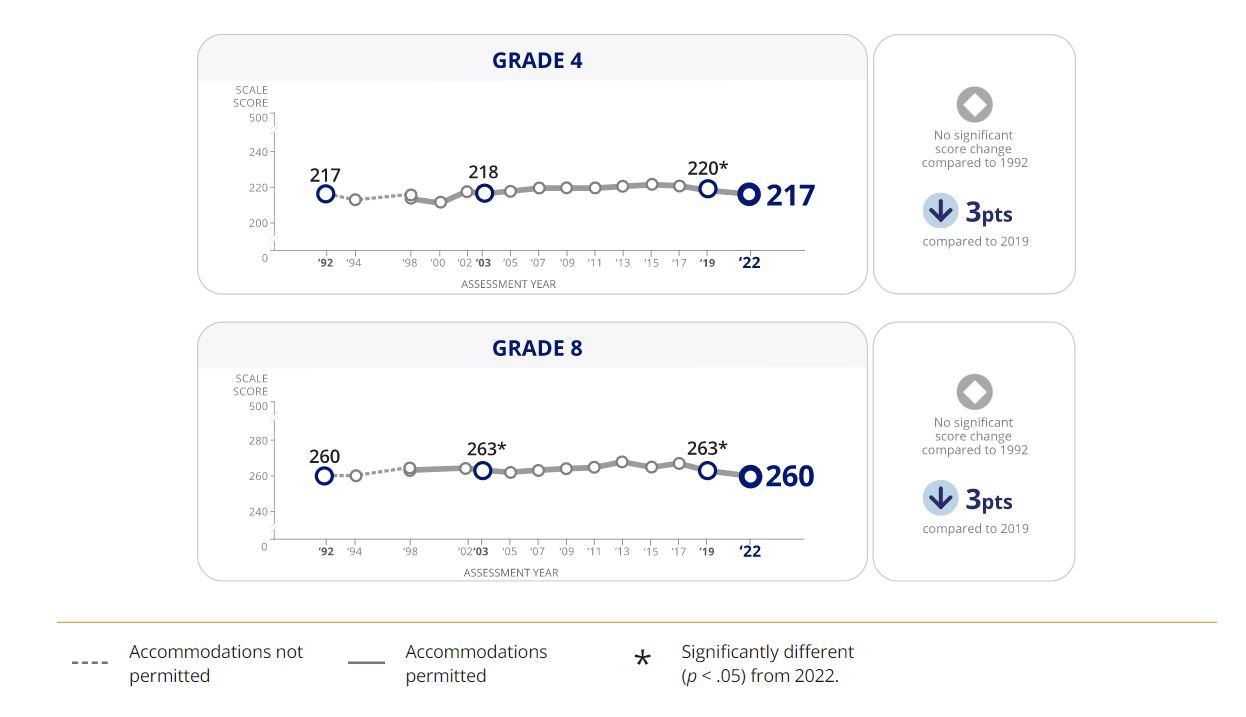Image resolution: width=1246 pixels, height=717 pixels.
Task: Click the Grade 8 large 260 score label
Action: [790, 477]
